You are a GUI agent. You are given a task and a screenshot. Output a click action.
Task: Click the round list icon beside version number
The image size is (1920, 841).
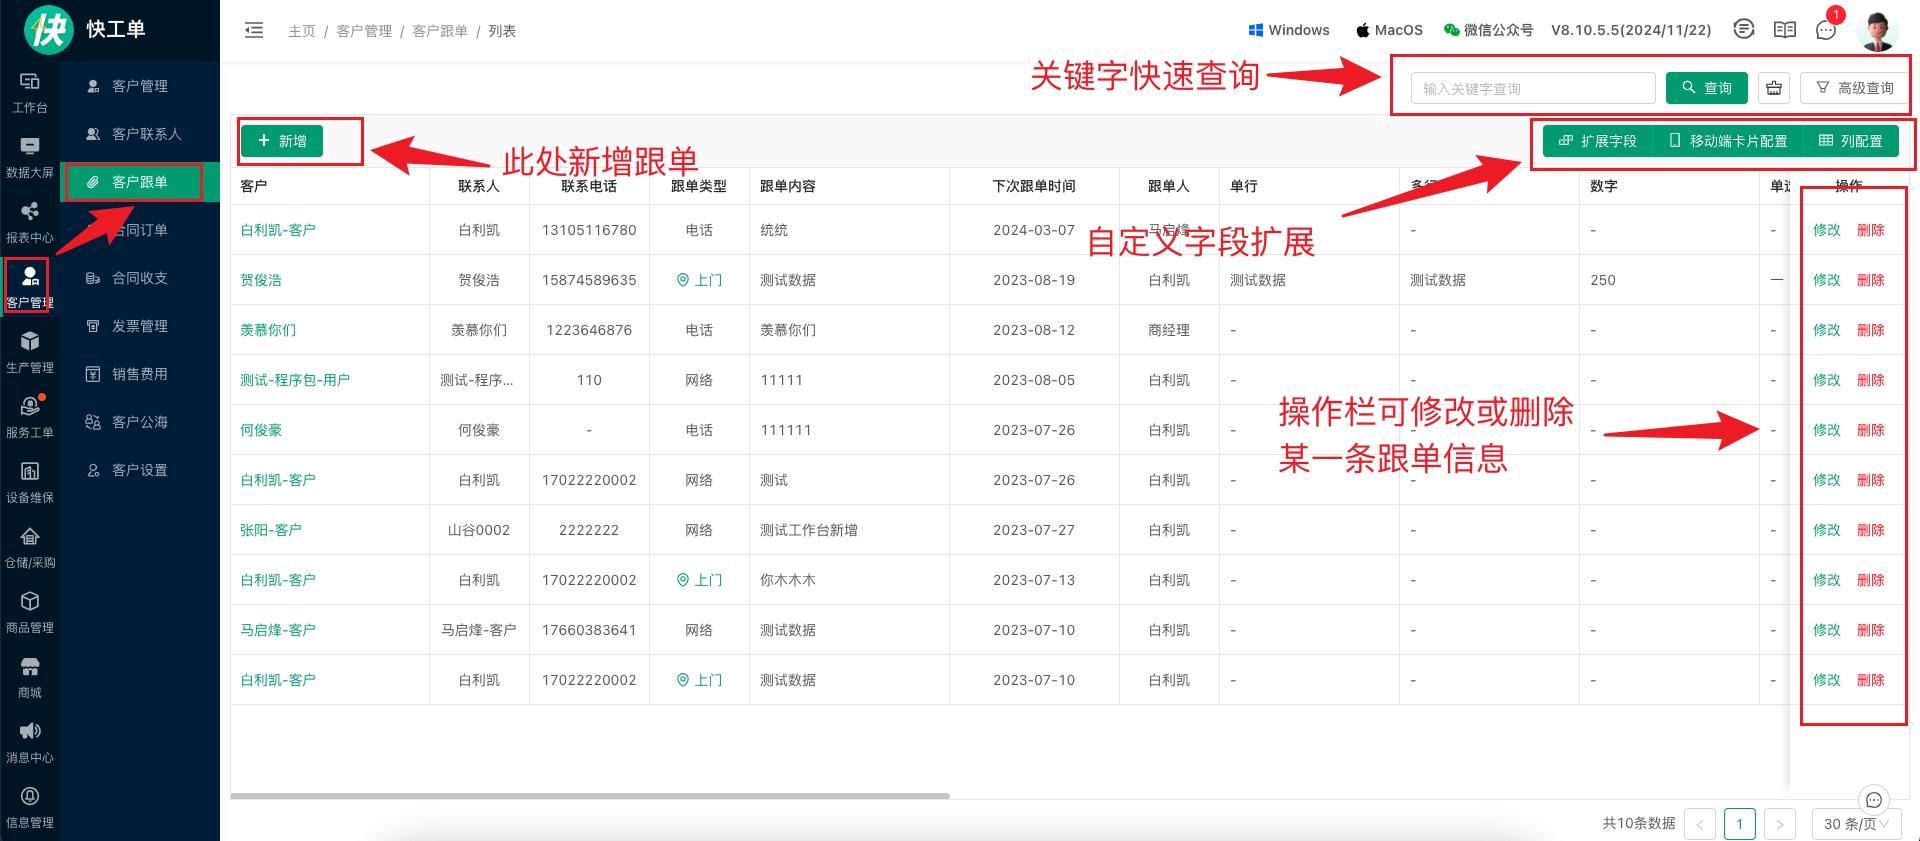[x=1744, y=29]
